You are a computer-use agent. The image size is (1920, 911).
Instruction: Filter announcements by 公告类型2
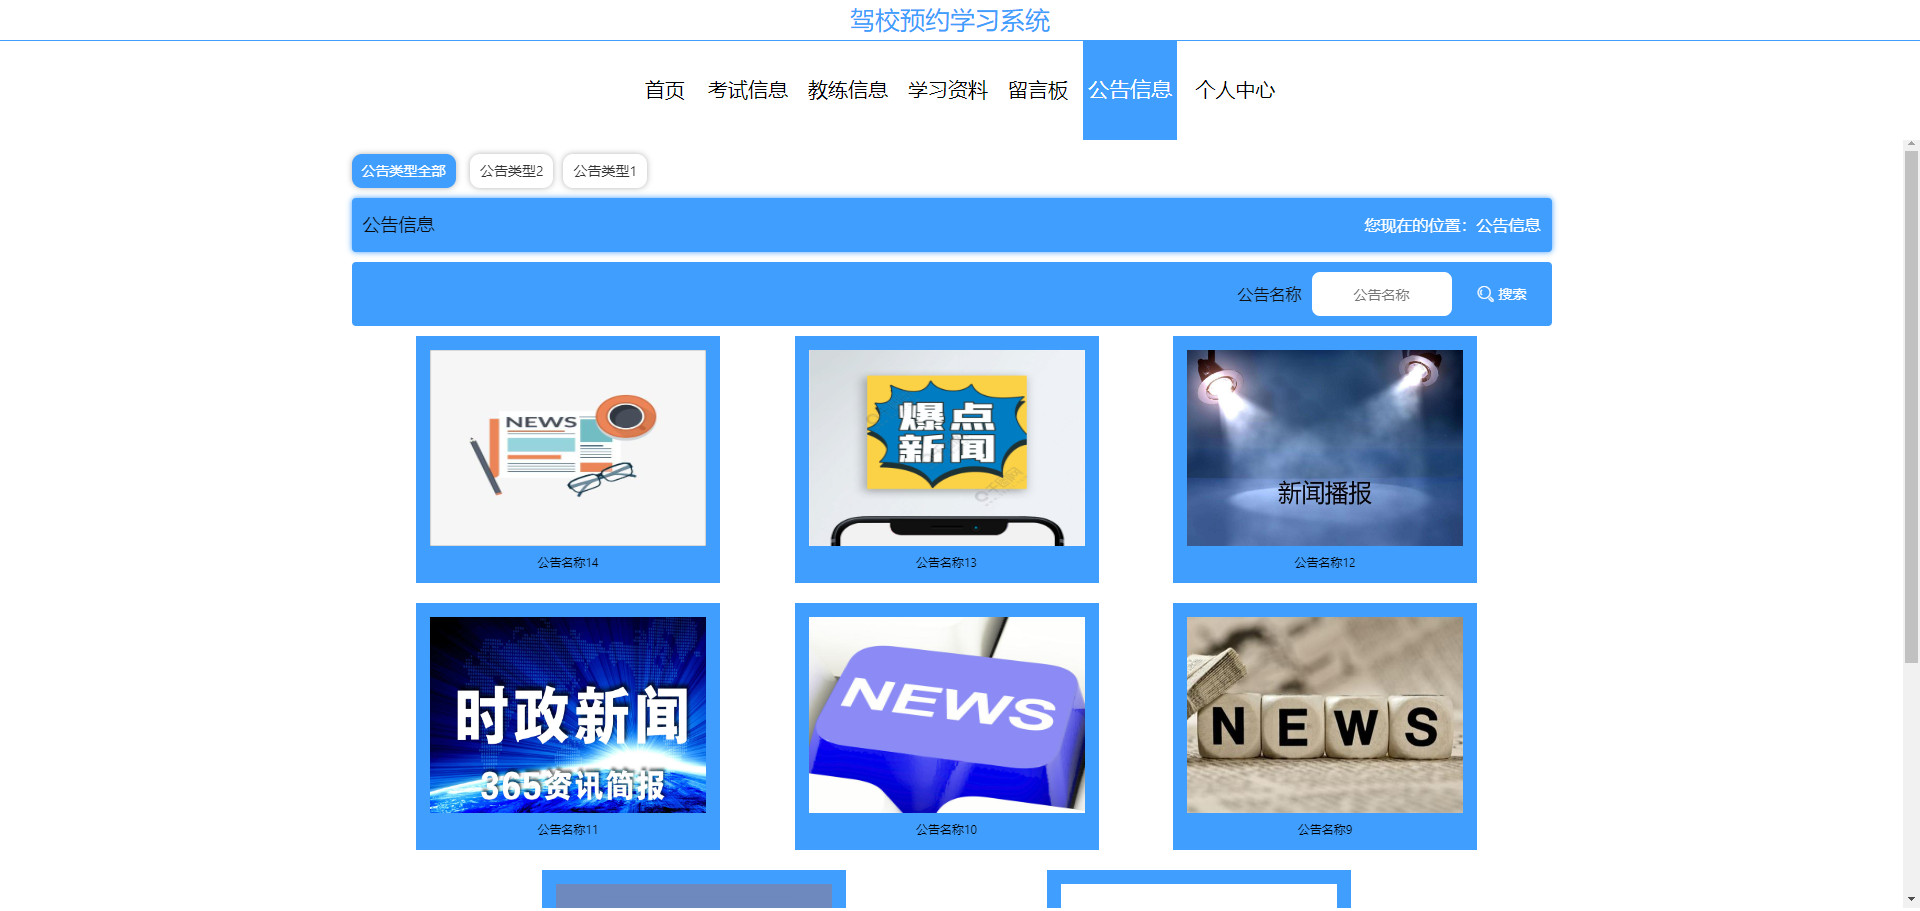[x=511, y=171]
